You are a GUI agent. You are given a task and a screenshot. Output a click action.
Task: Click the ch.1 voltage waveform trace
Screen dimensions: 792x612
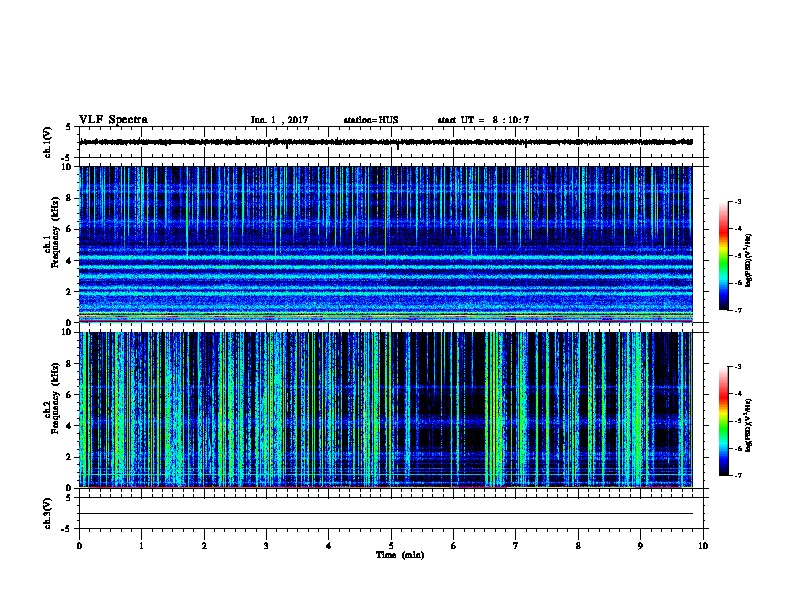click(386, 142)
